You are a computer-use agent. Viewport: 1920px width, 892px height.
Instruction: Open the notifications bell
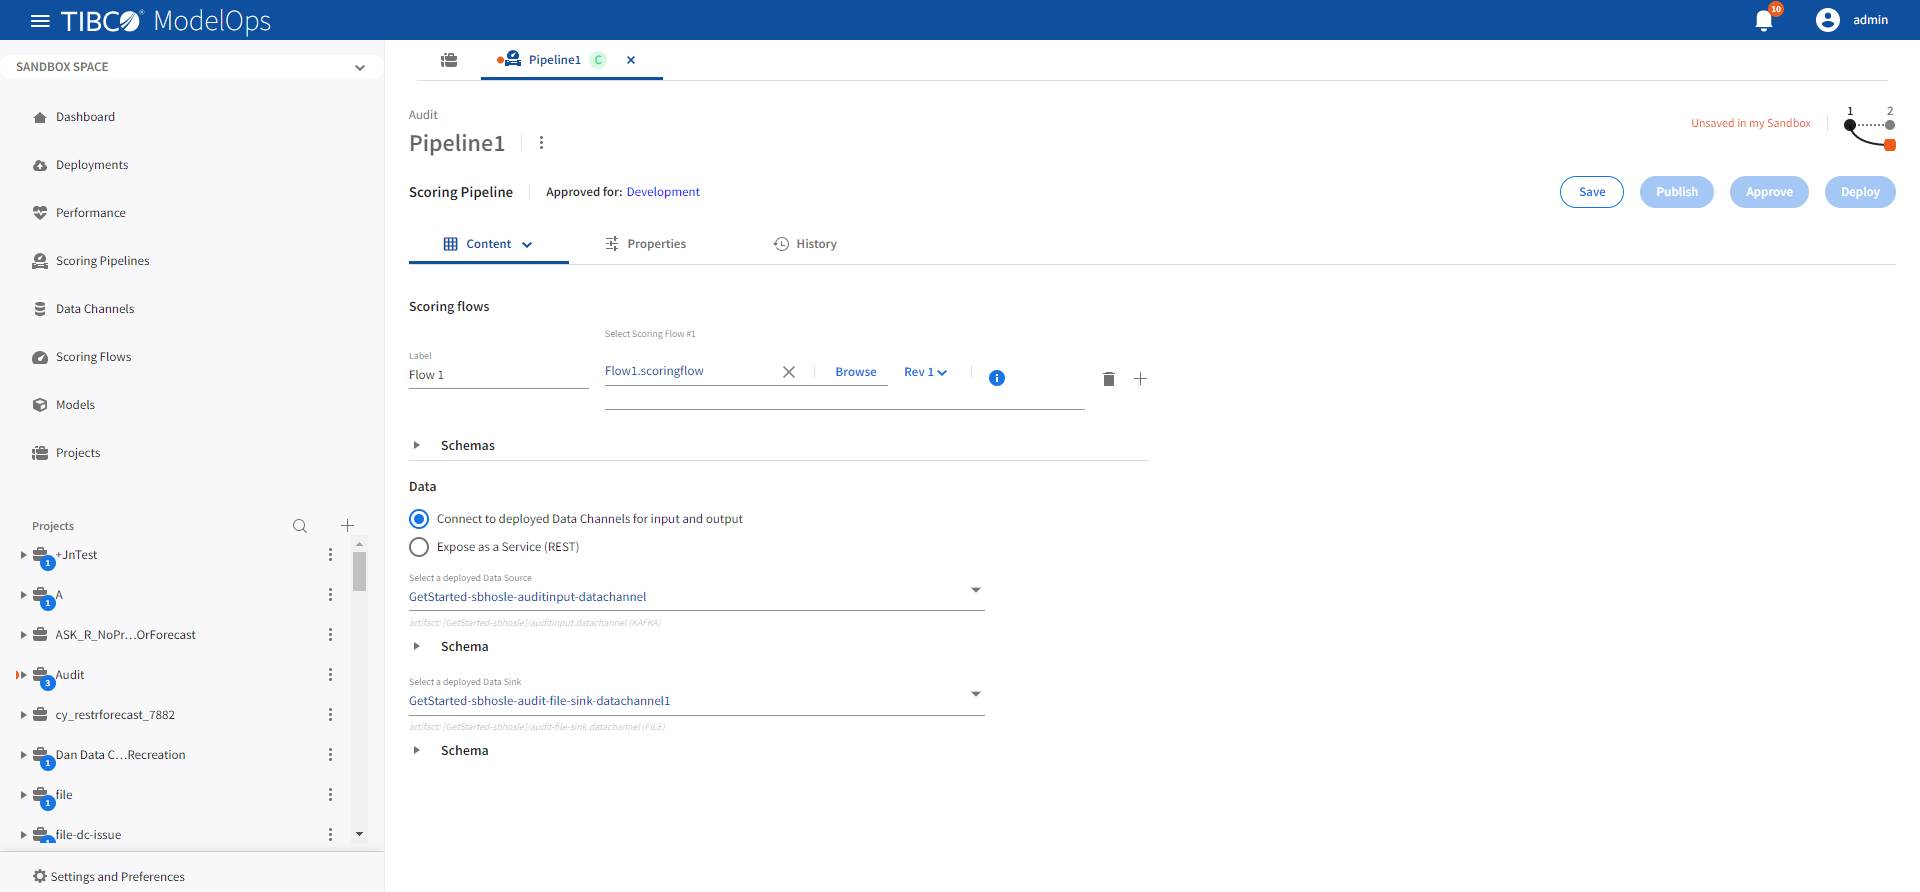tap(1764, 21)
